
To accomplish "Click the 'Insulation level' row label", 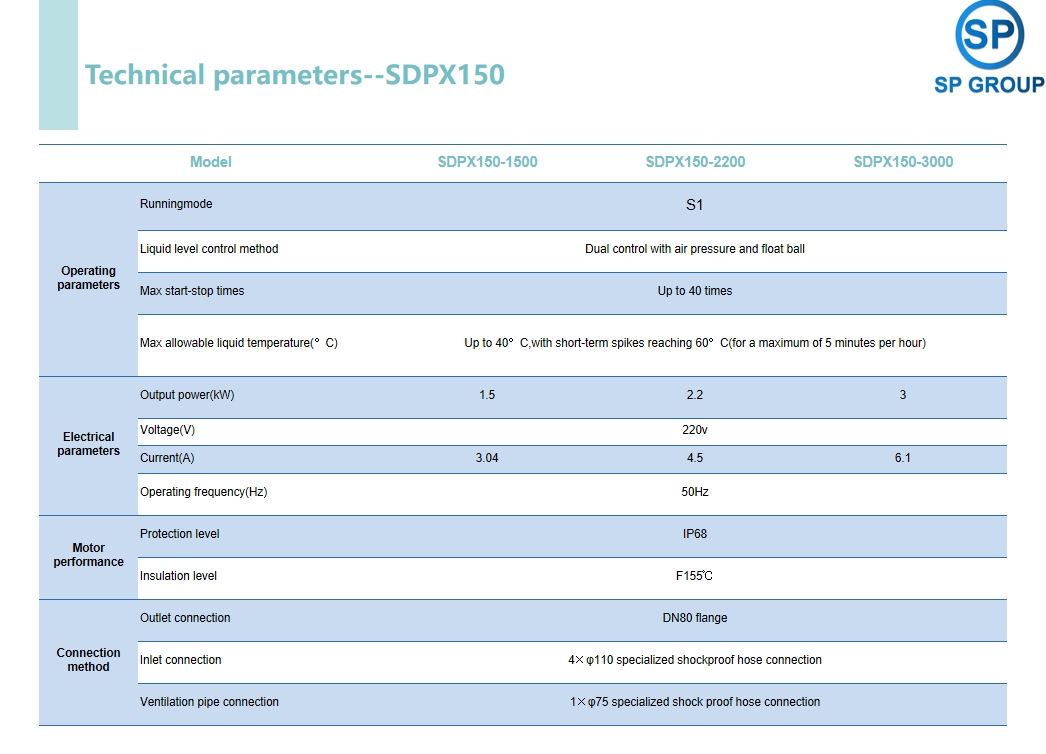I will coord(178,576).
